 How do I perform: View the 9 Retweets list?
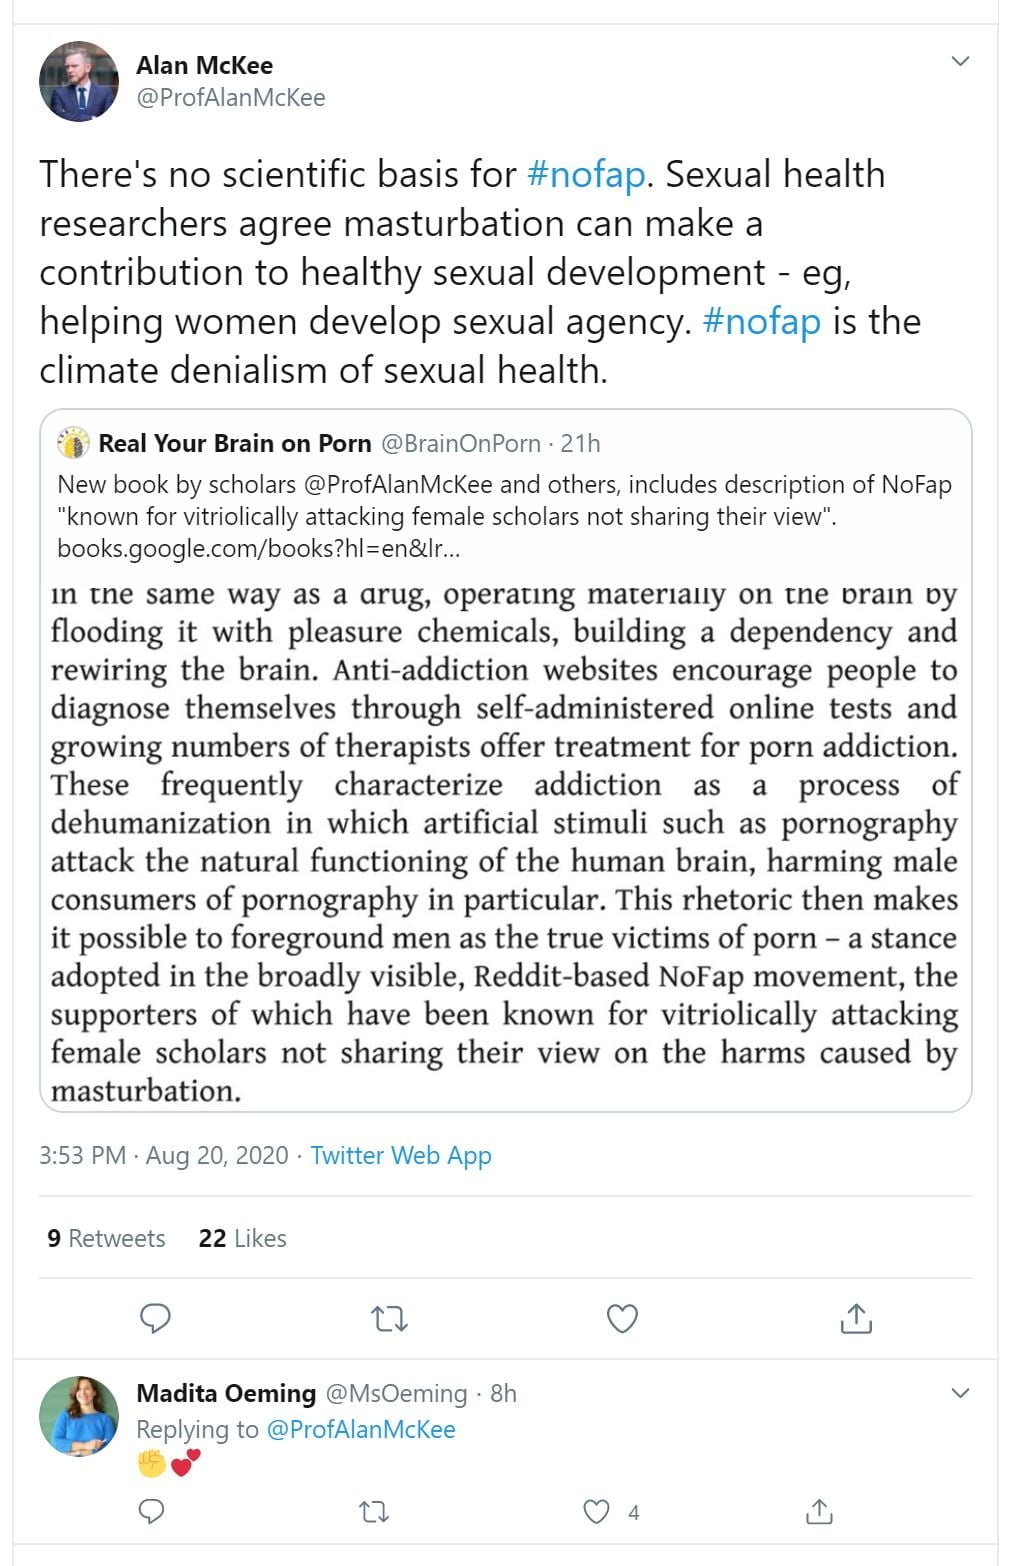[106, 1238]
